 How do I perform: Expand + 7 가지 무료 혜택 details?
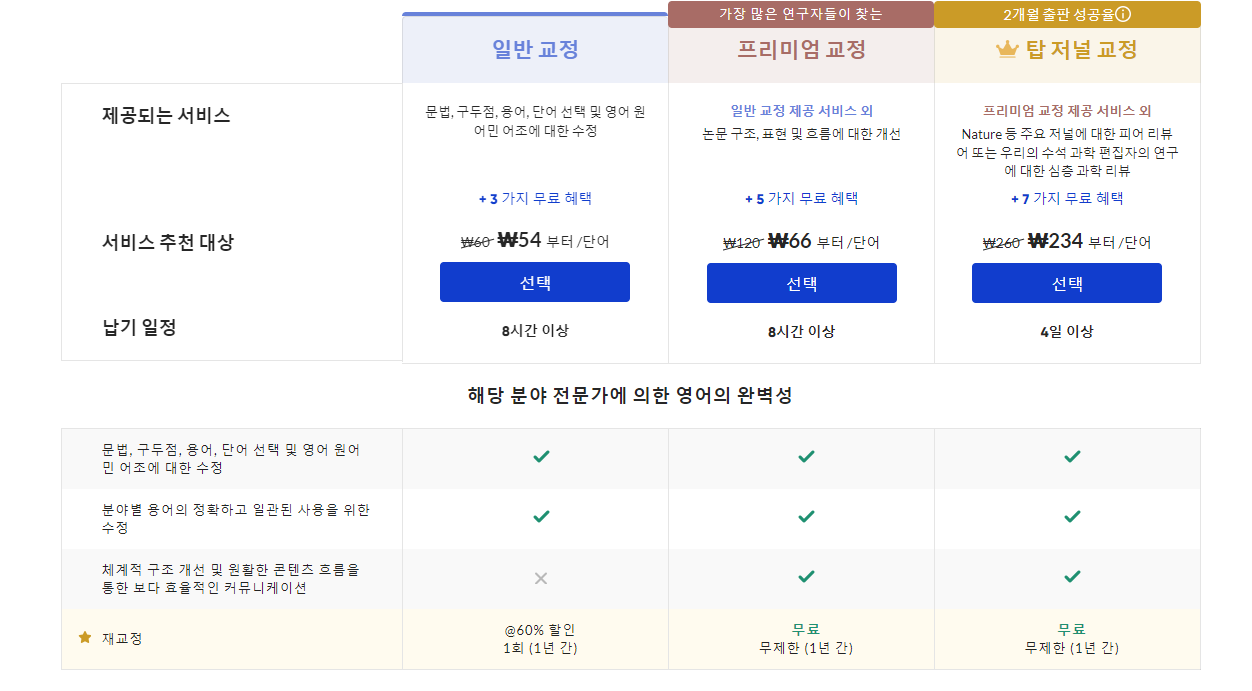(x=1067, y=198)
